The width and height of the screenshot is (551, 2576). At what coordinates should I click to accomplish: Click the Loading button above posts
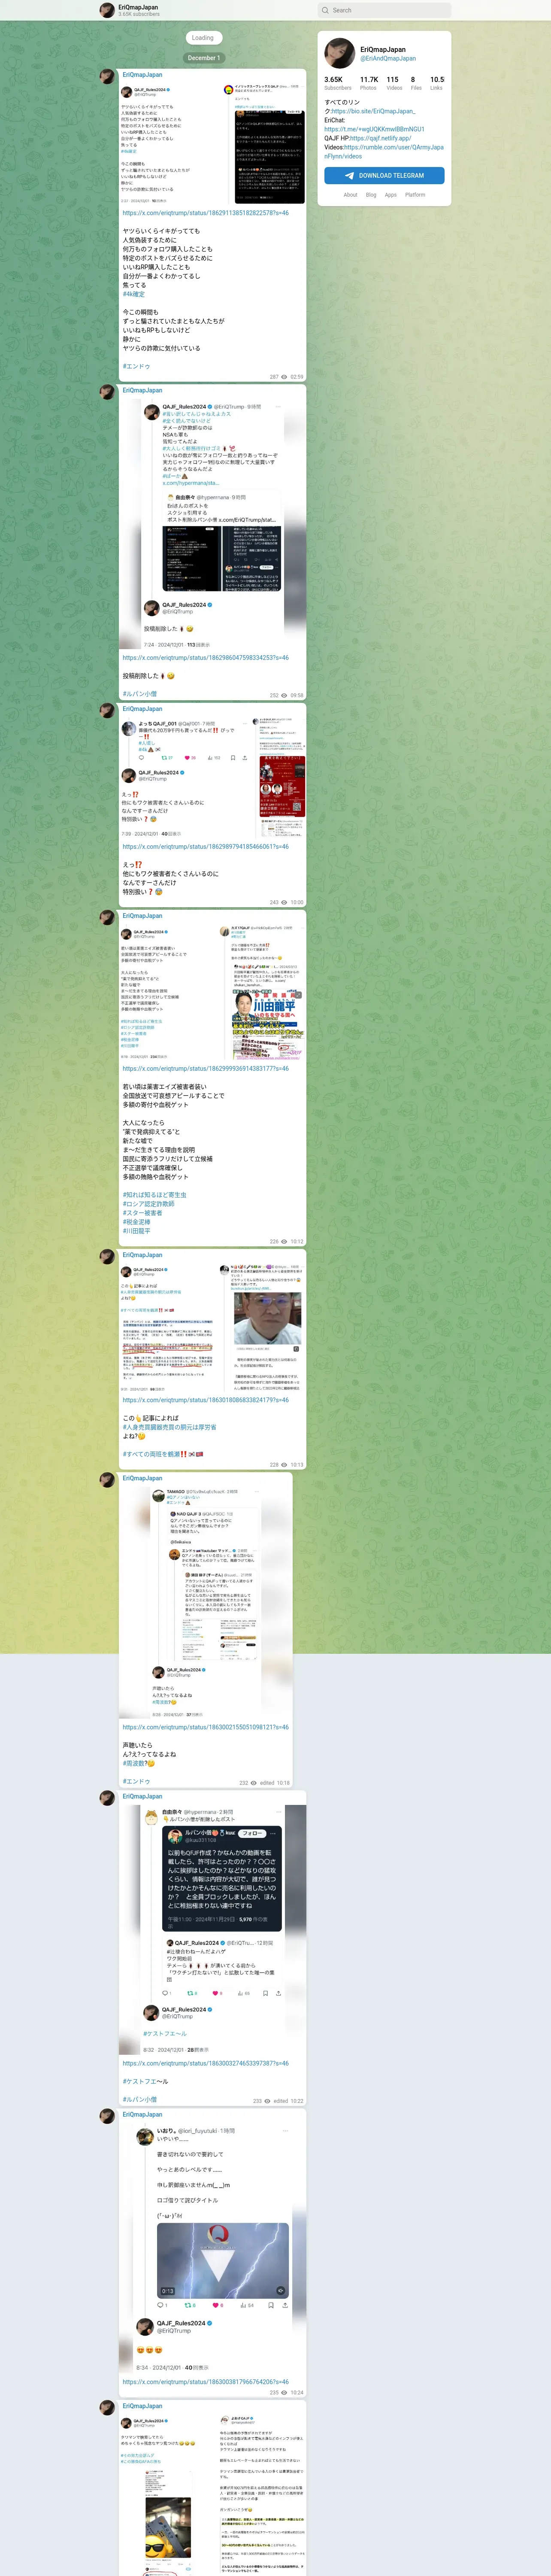203,38
